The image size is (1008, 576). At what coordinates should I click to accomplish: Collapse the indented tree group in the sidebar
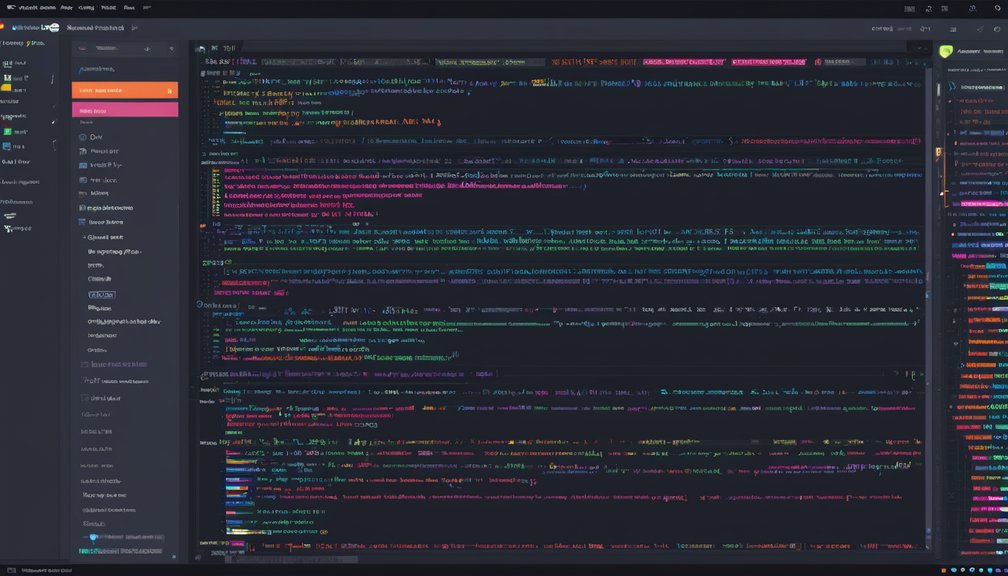coord(84,238)
